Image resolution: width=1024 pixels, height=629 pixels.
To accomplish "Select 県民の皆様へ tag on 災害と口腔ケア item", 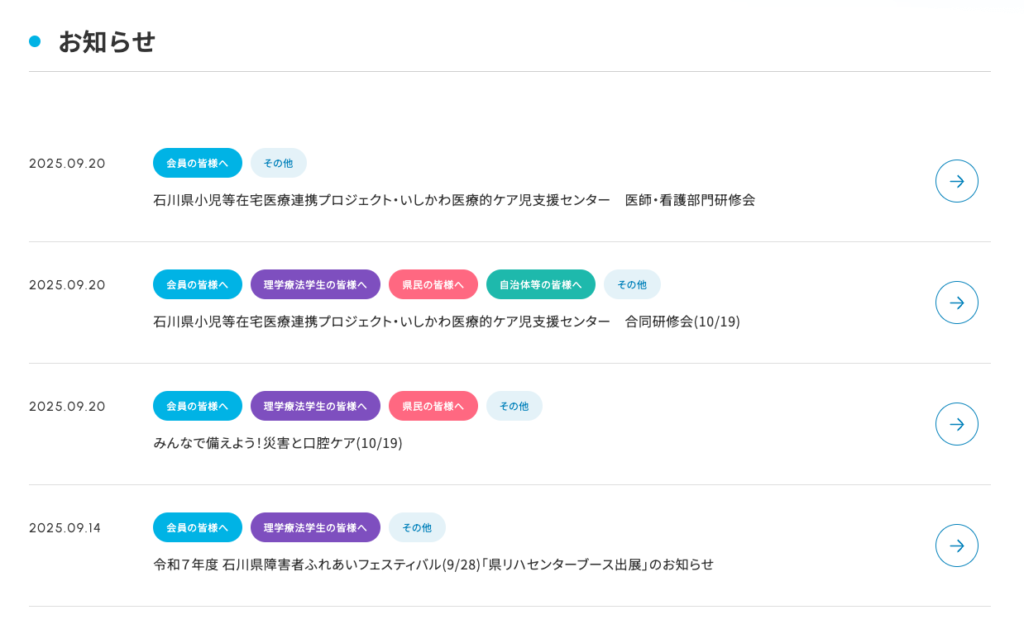I will tap(433, 406).
